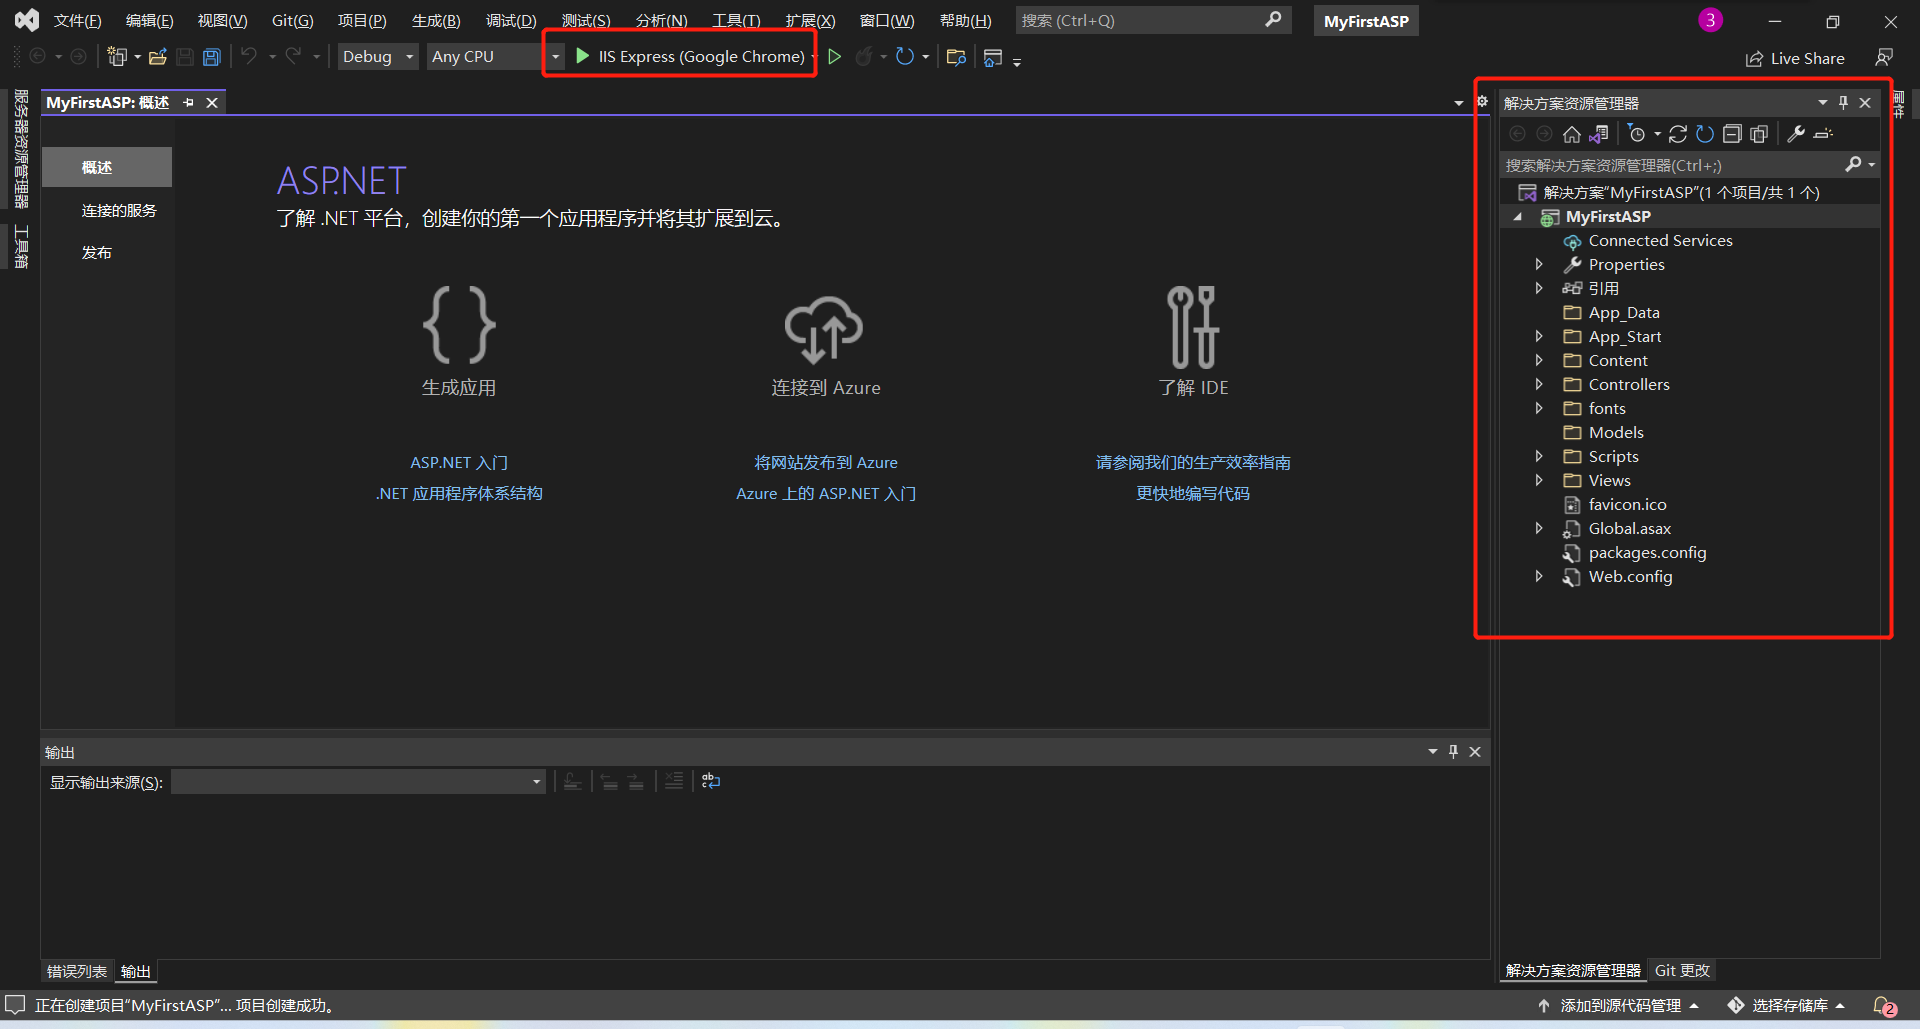1920x1029 pixels.
Task: Open the Debug menu 调试(D)
Action: (x=511, y=21)
